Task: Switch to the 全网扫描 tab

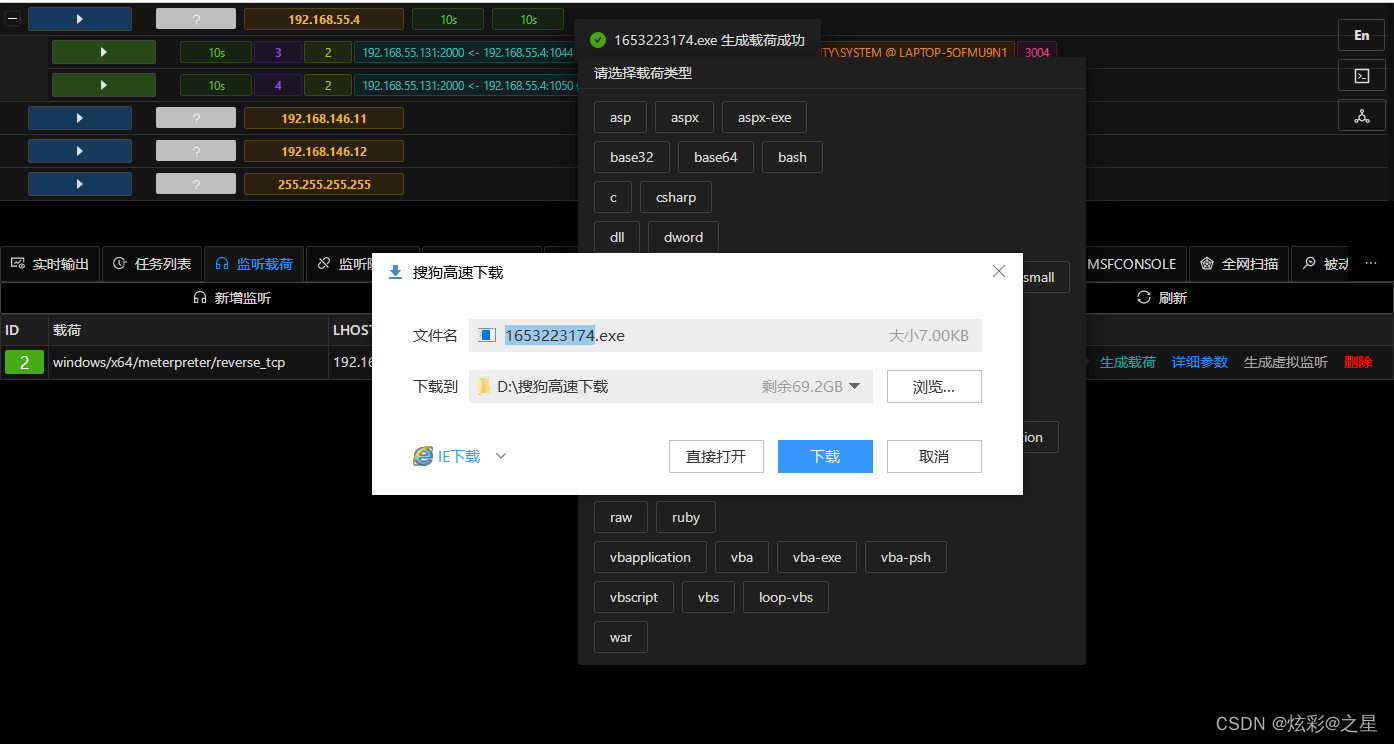Action: pyautogui.click(x=1239, y=264)
